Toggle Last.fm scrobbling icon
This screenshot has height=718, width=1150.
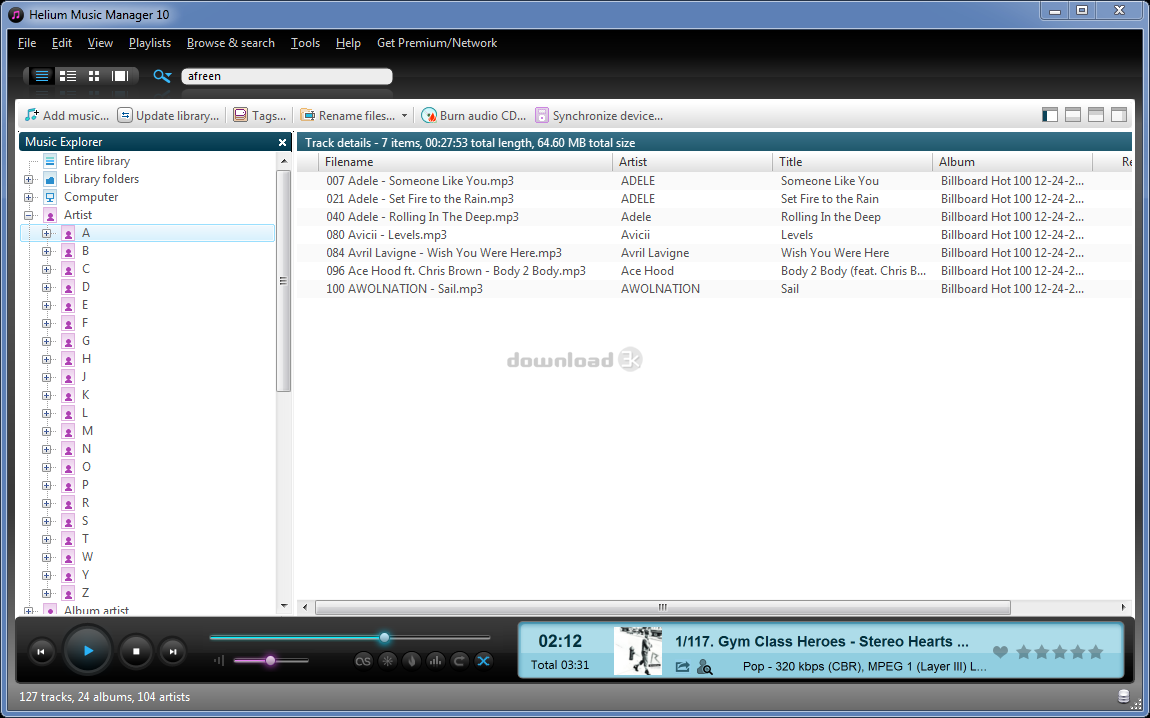pyautogui.click(x=364, y=661)
